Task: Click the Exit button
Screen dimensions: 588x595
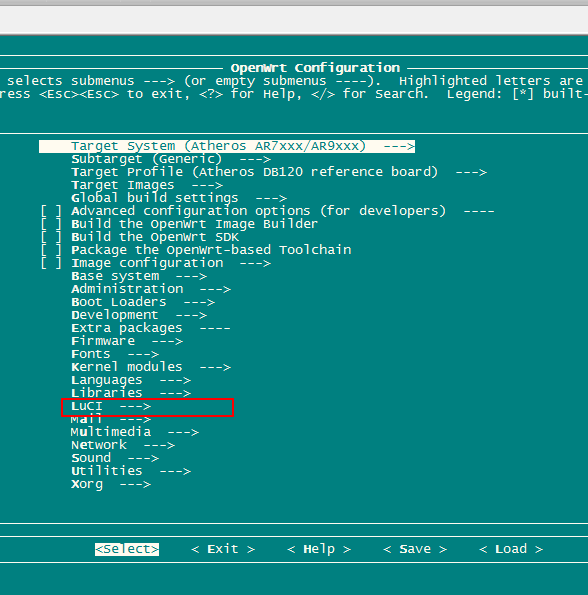Action: tap(223, 549)
